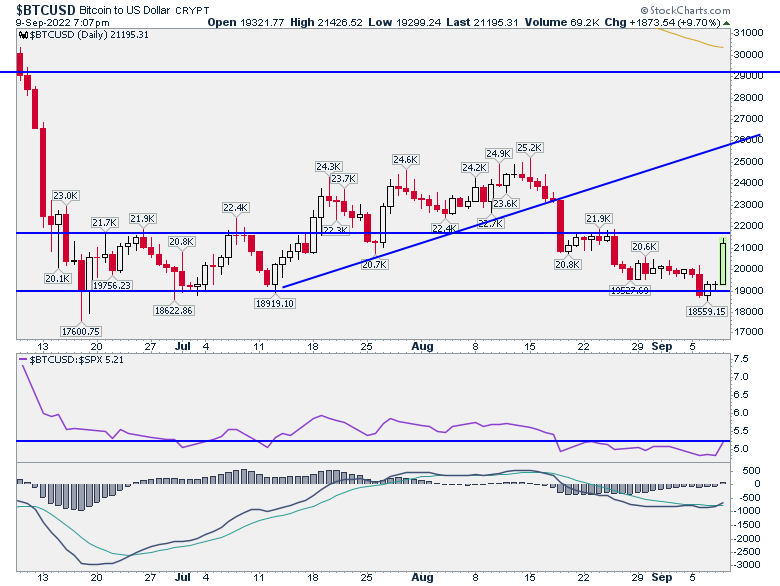The height and width of the screenshot is (586, 780).
Task: Click the 5.5 ratio axis label
Action: tap(741, 431)
